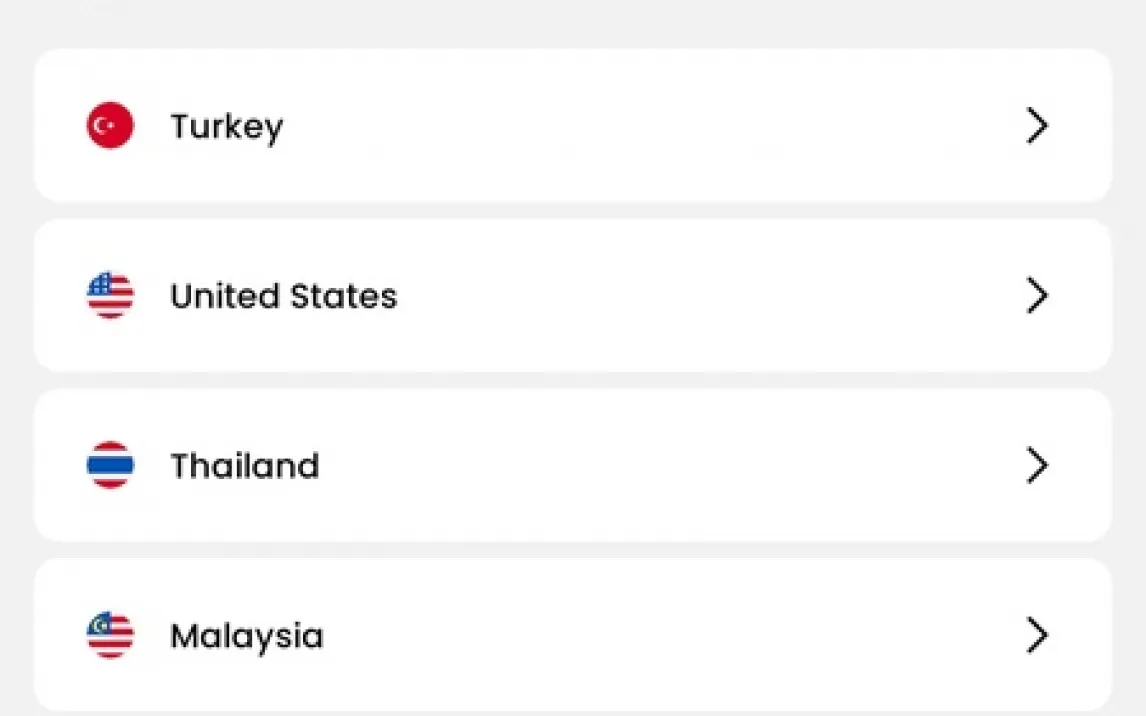This screenshot has height=716, width=1146.
Task: Click the Turkey text label
Action: (226, 127)
